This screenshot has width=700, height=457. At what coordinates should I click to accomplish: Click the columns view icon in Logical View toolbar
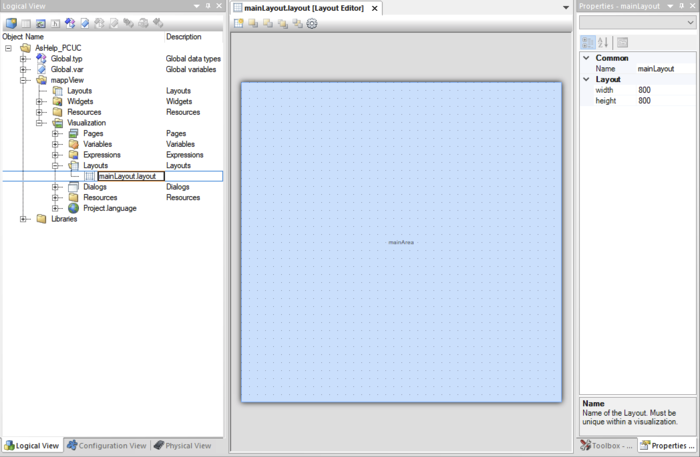click(26, 23)
